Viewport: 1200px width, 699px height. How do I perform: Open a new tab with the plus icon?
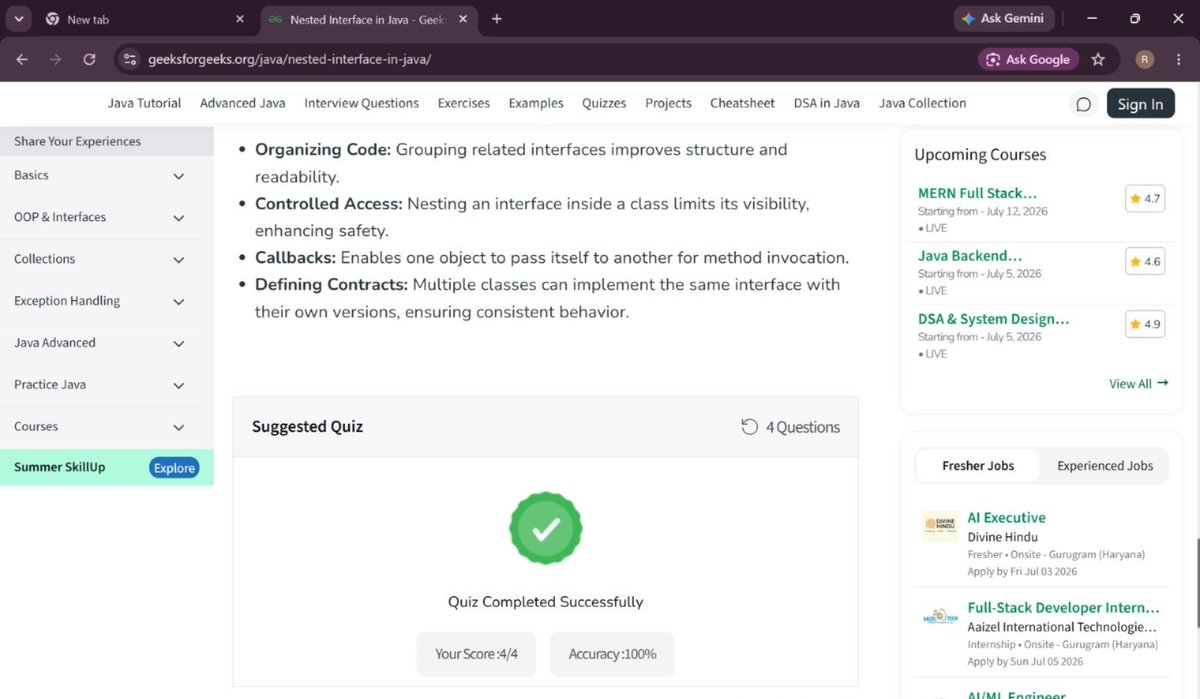pyautogui.click(x=497, y=19)
